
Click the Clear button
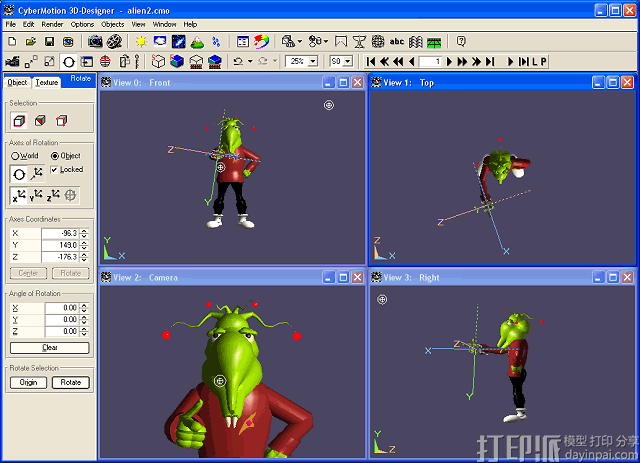click(49, 348)
